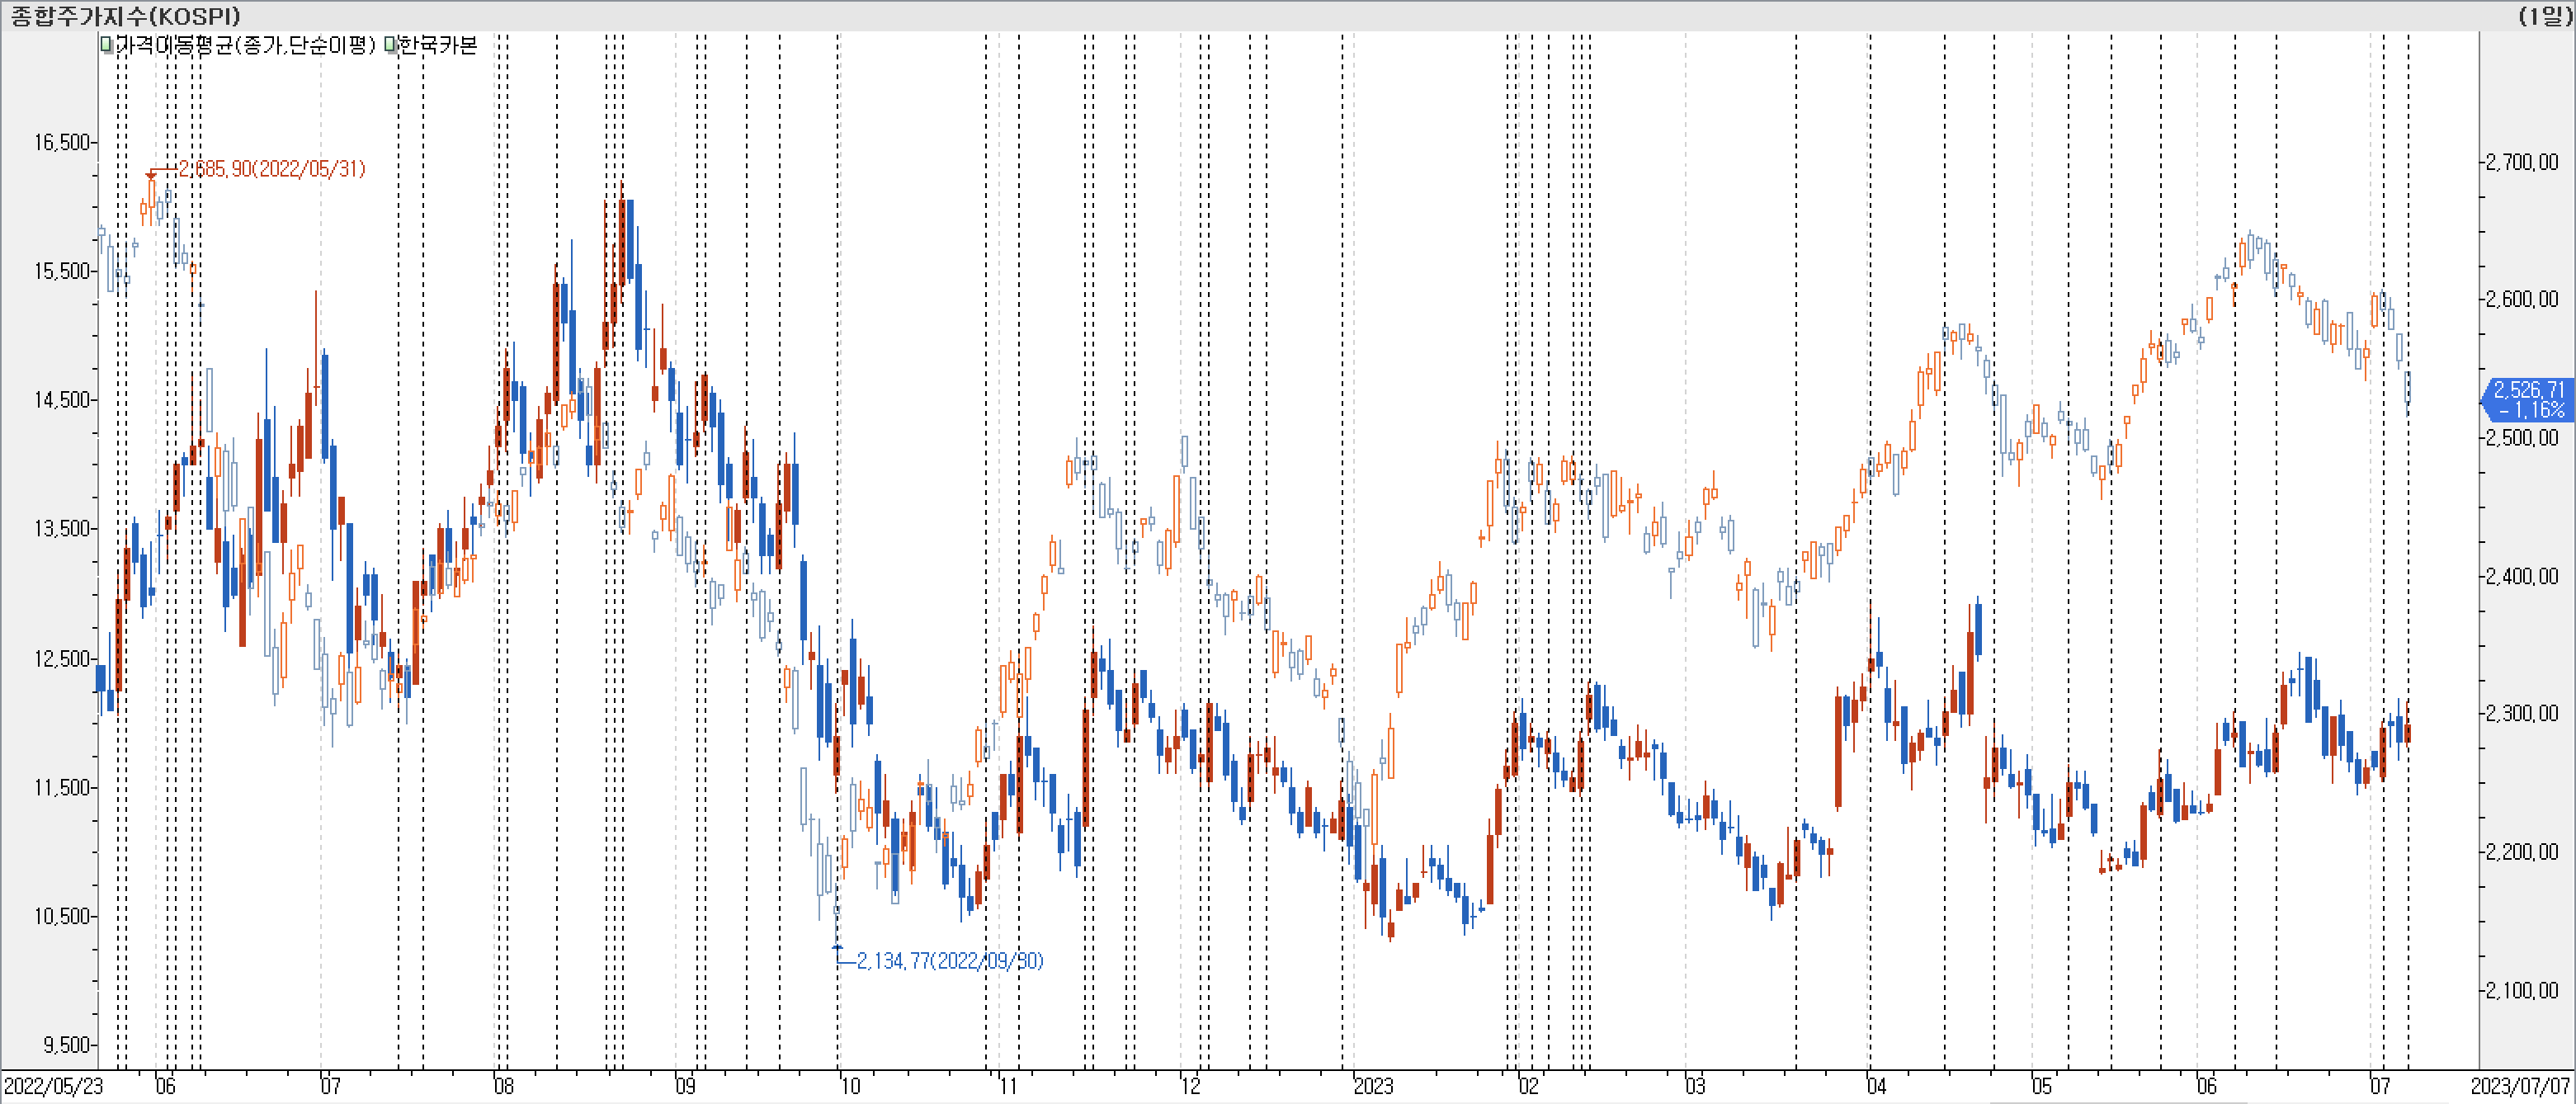Click the 16,500 left axis price label

62,142
